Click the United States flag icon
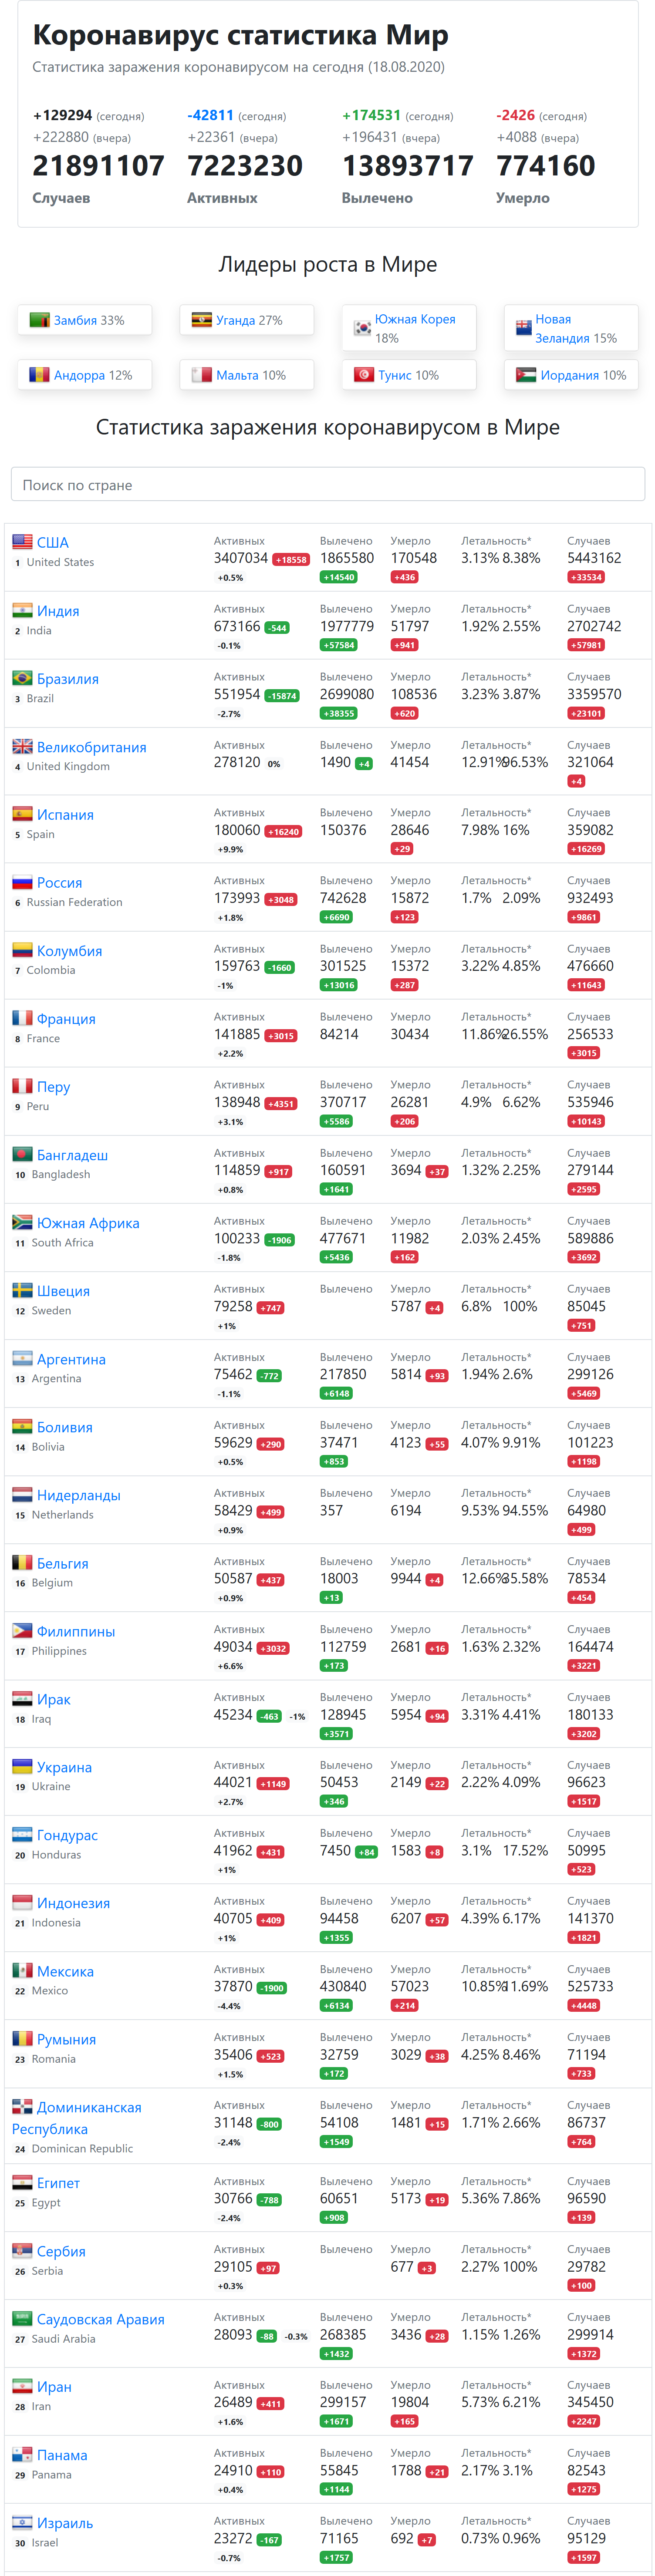Image resolution: width=655 pixels, height=2576 pixels. point(22,542)
